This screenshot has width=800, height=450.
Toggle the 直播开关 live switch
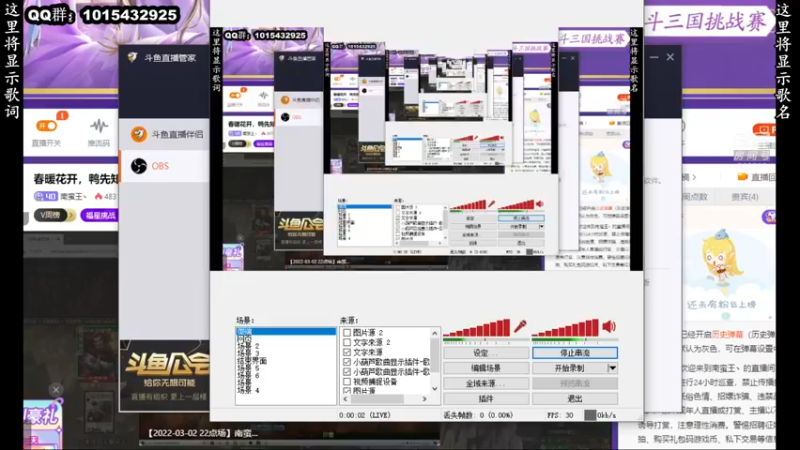pyautogui.click(x=46, y=126)
